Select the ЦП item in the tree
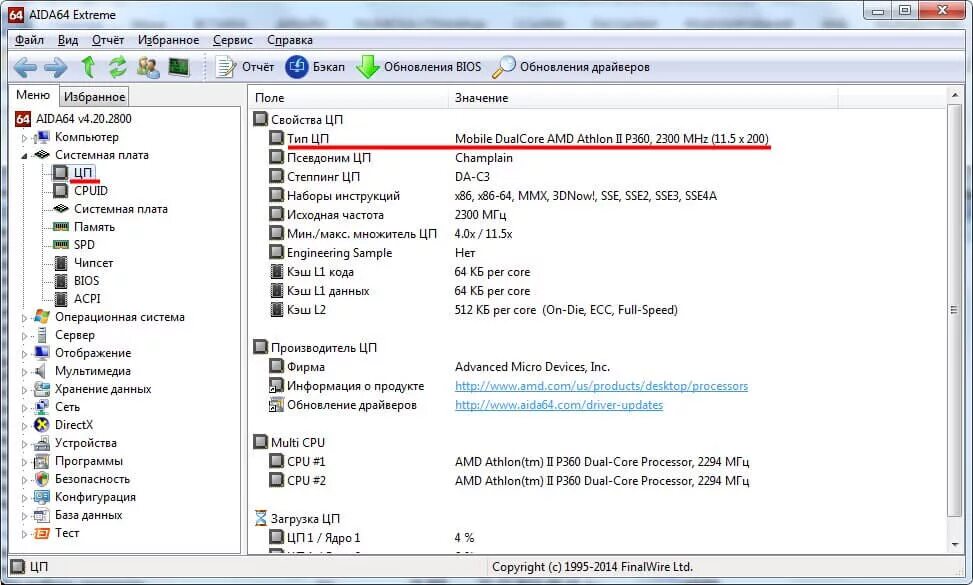The height and width of the screenshot is (585, 973). pos(83,172)
